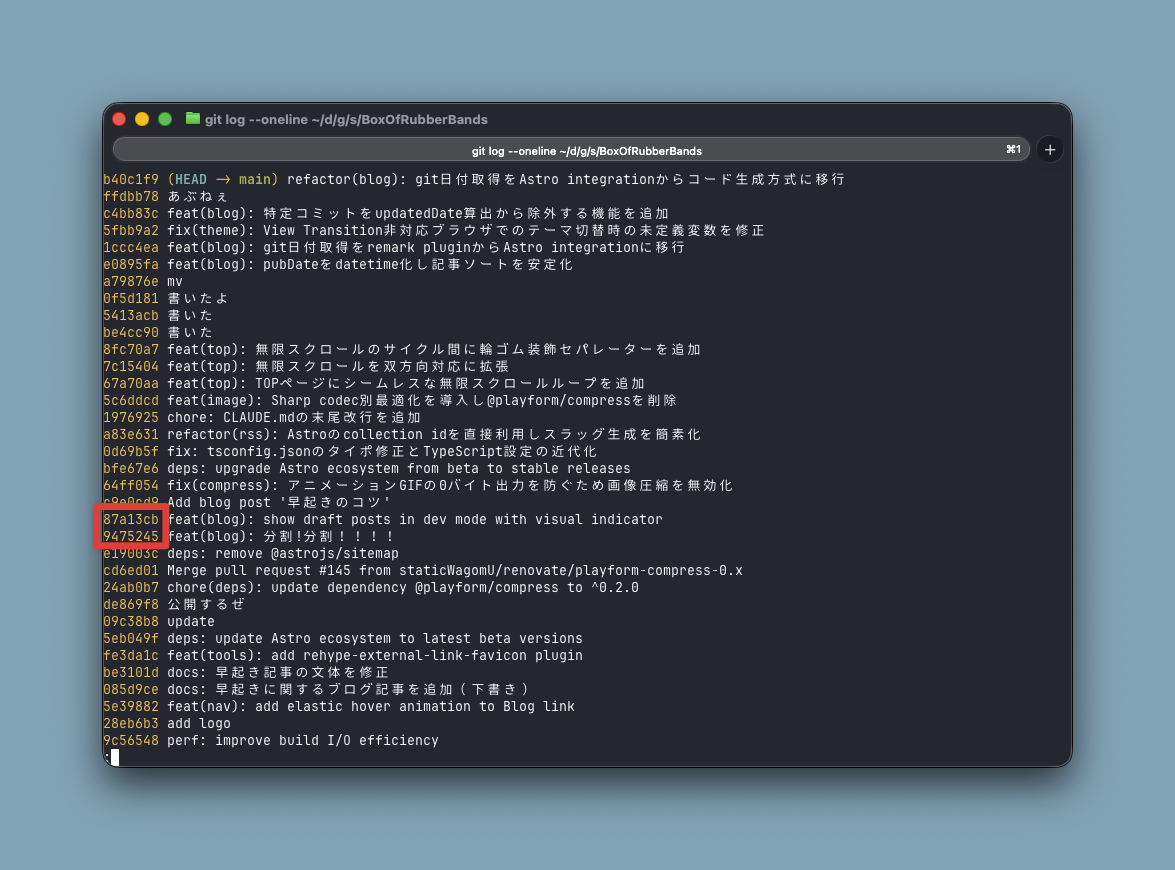Click commit hash 9475245
The width and height of the screenshot is (1175, 870).
pos(131,536)
